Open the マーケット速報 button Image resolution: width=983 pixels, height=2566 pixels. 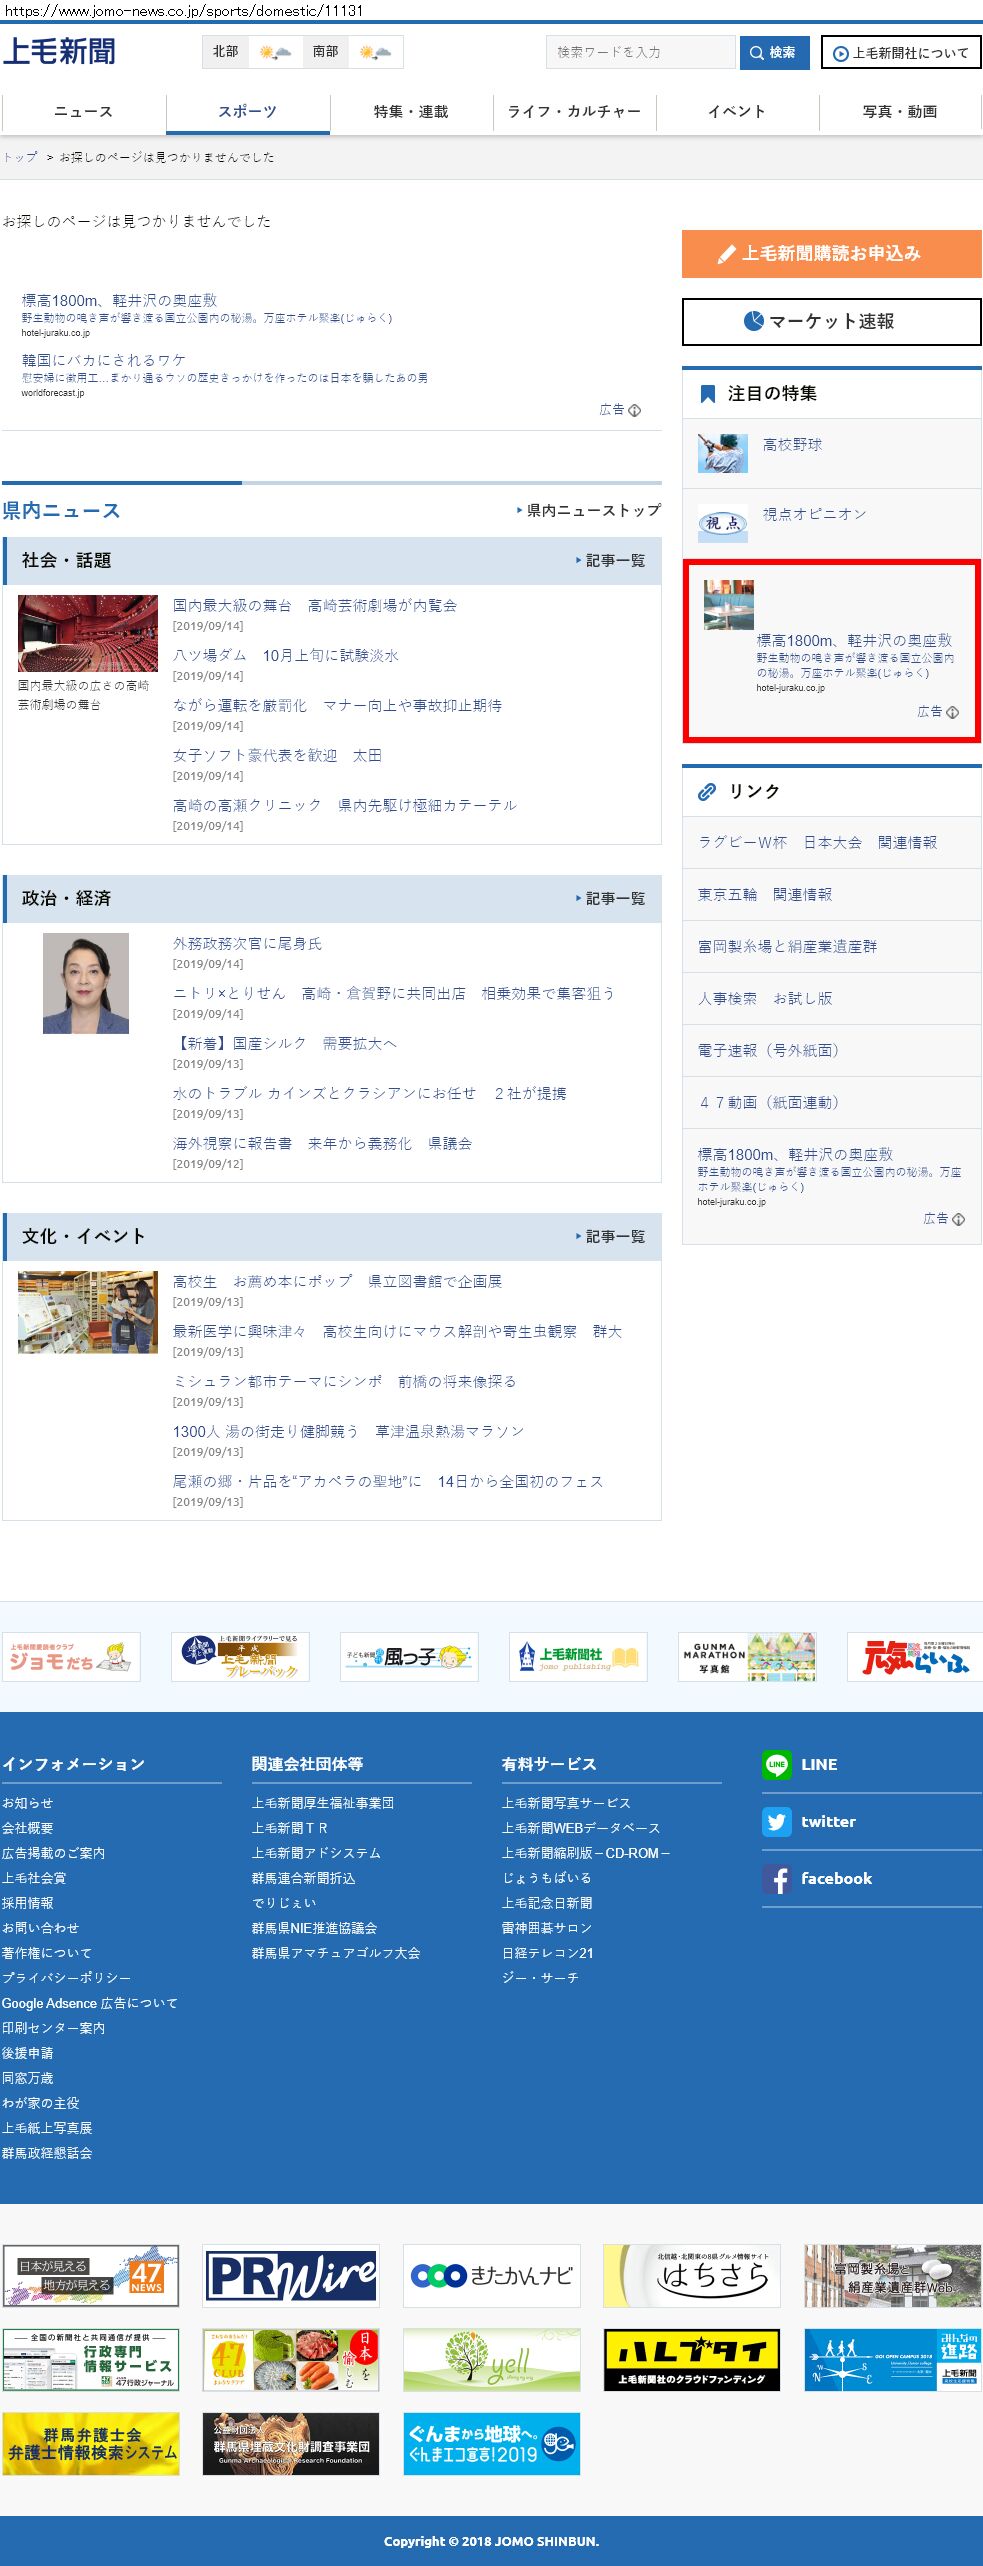pyautogui.click(x=831, y=322)
